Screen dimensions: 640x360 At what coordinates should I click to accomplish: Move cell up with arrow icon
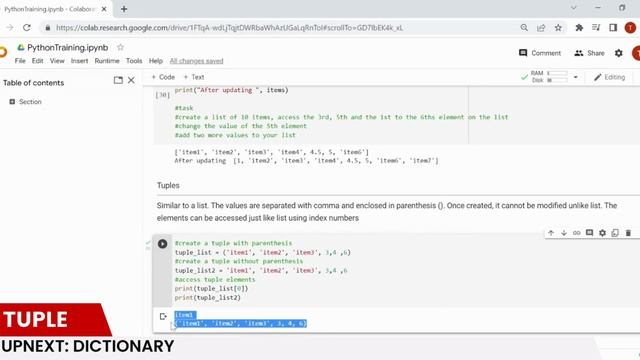pos(551,233)
